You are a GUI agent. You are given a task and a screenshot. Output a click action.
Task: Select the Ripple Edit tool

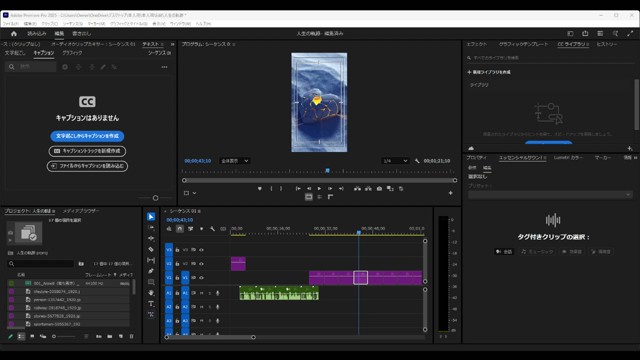(x=151, y=238)
